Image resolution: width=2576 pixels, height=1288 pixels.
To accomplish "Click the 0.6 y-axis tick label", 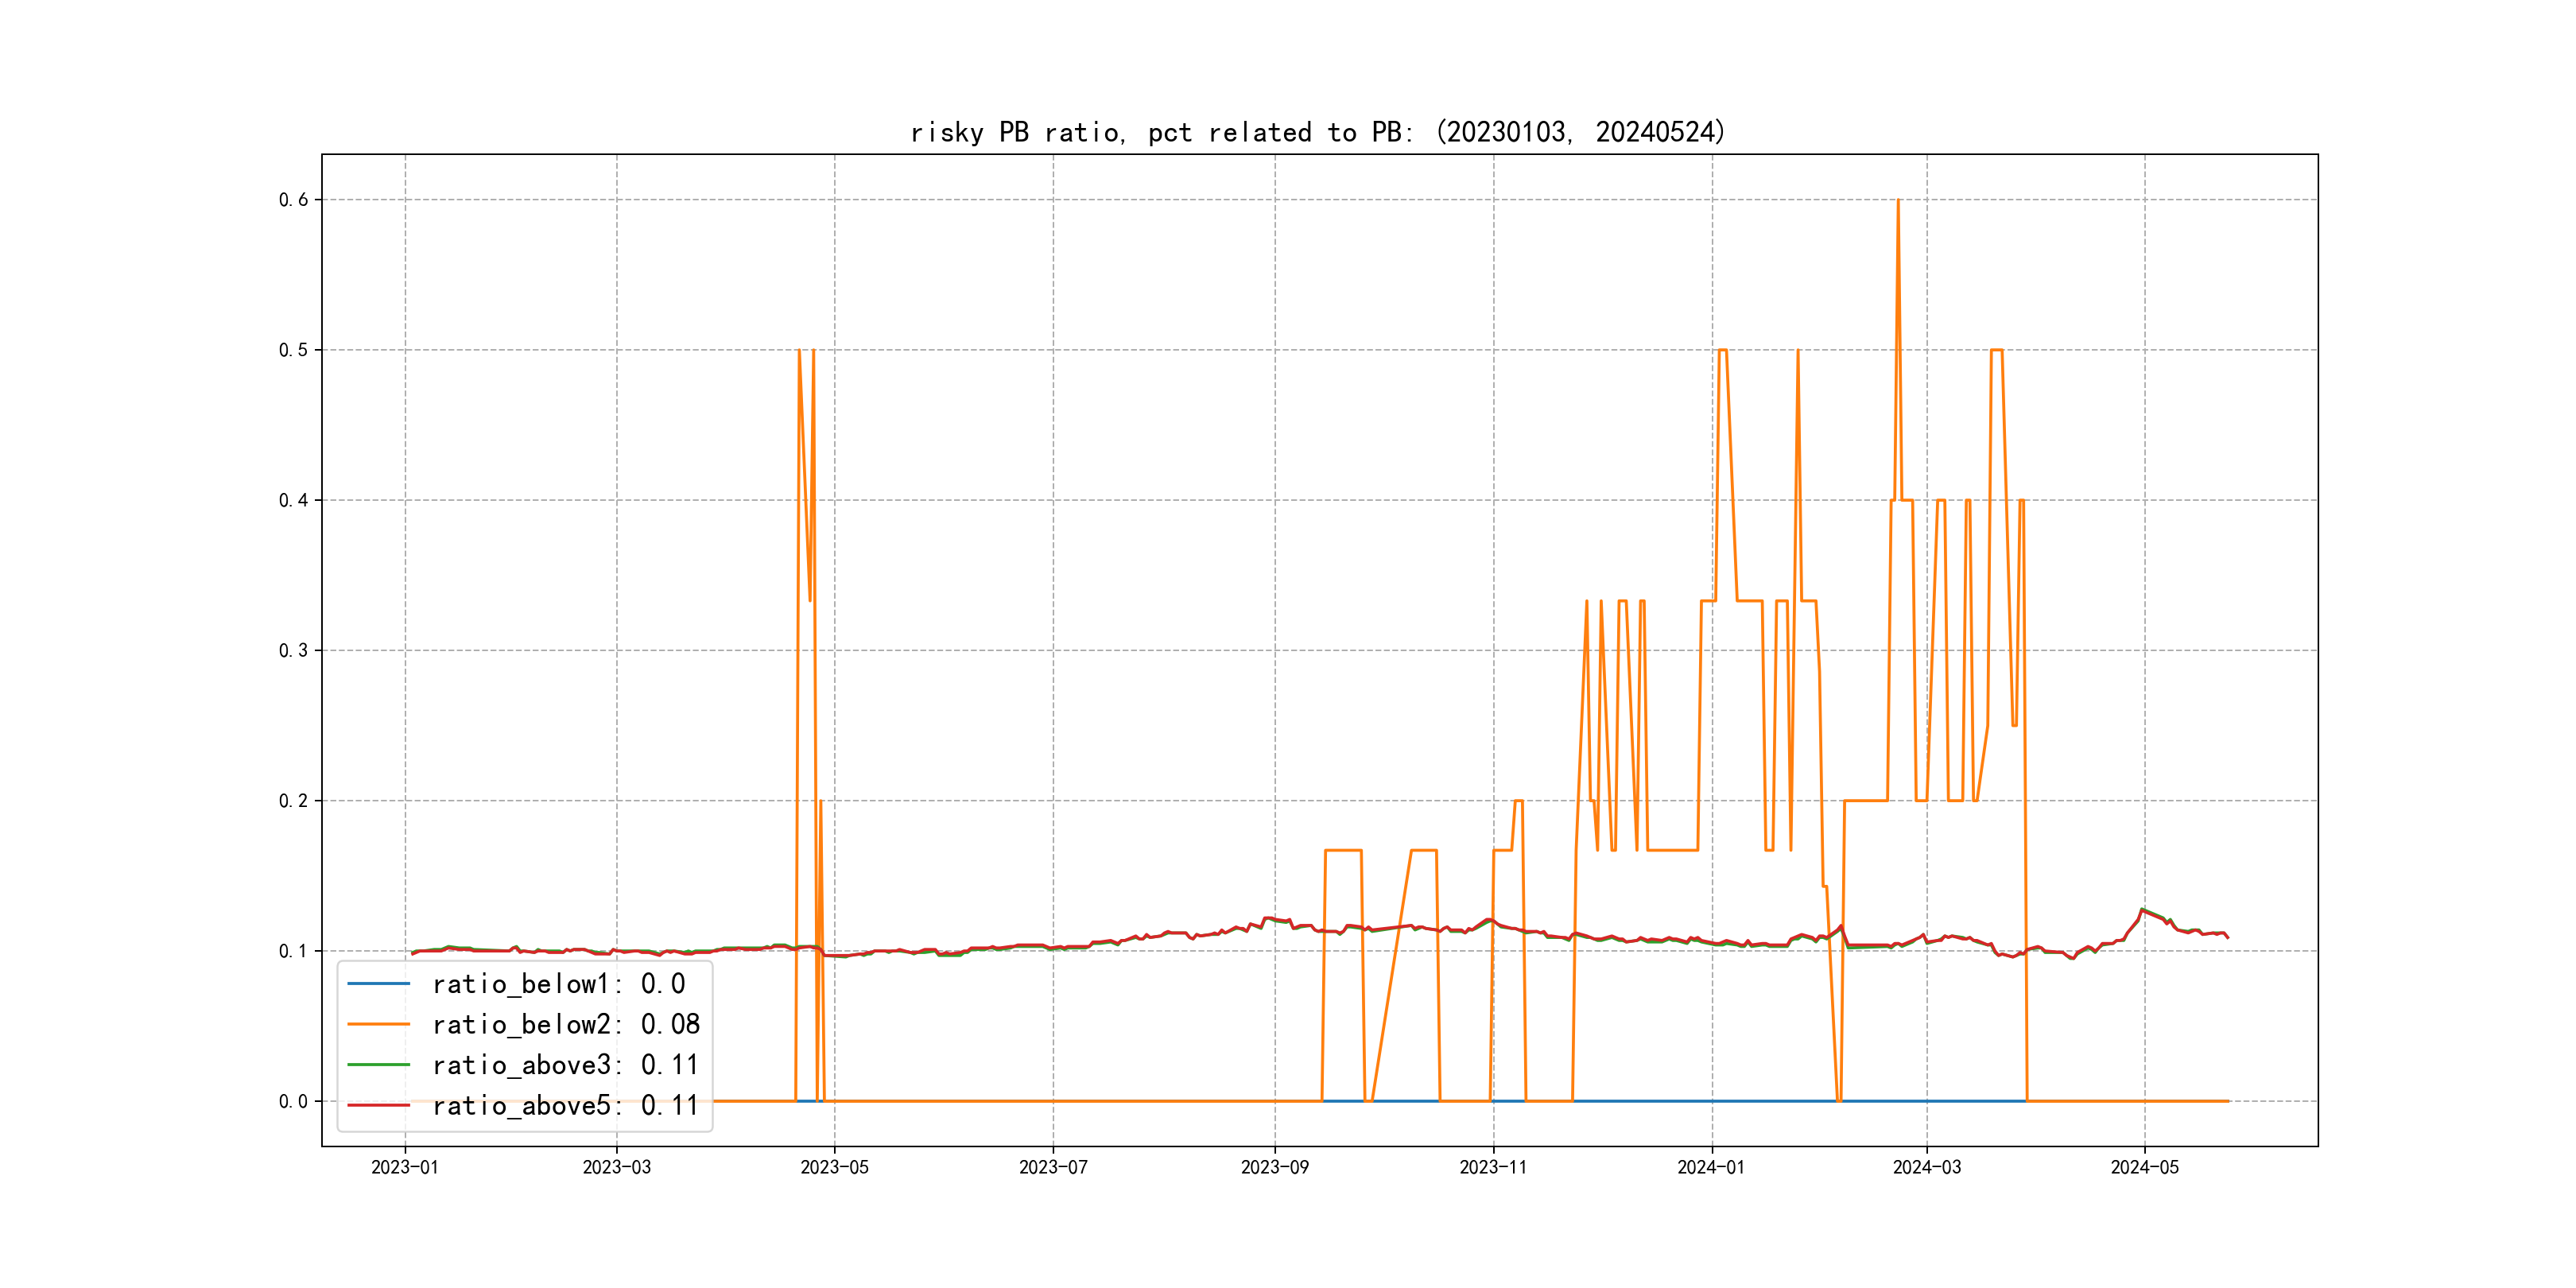I will pyautogui.click(x=293, y=200).
